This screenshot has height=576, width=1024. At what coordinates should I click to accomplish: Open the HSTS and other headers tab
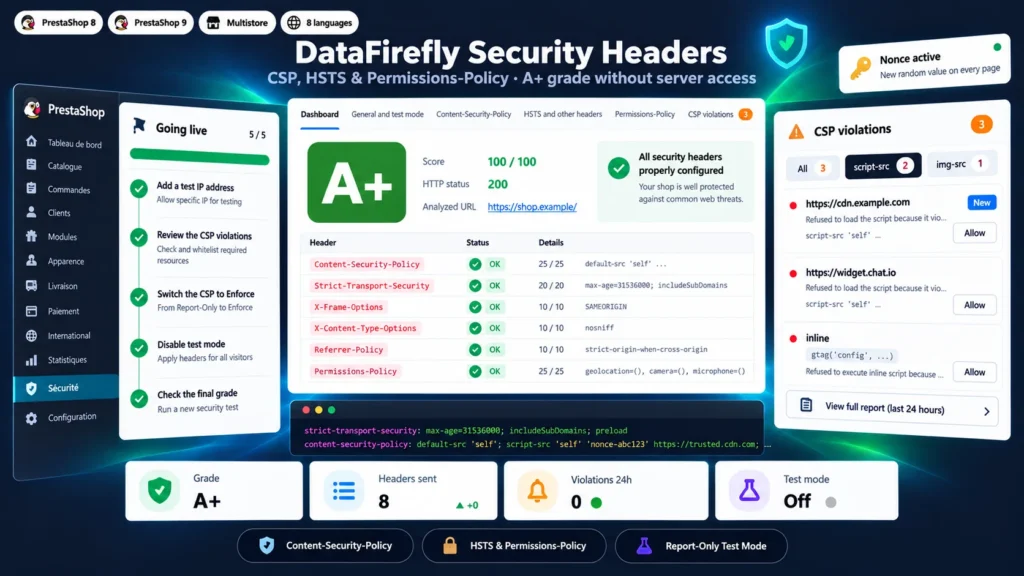562,114
